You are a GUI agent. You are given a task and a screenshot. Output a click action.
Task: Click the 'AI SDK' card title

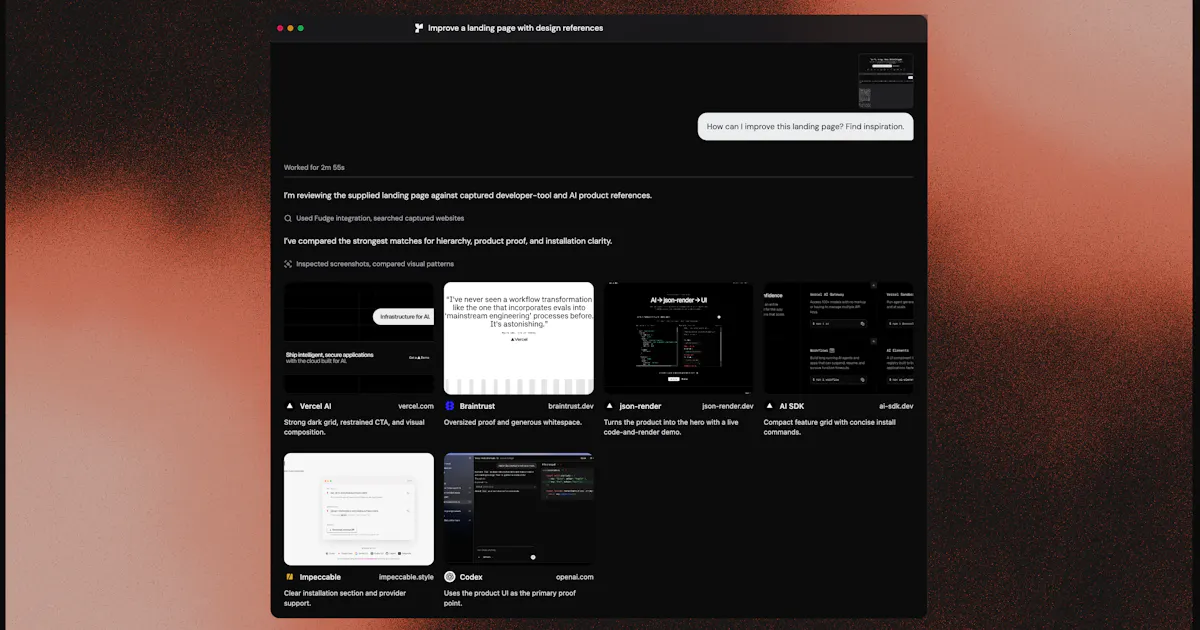click(792, 406)
